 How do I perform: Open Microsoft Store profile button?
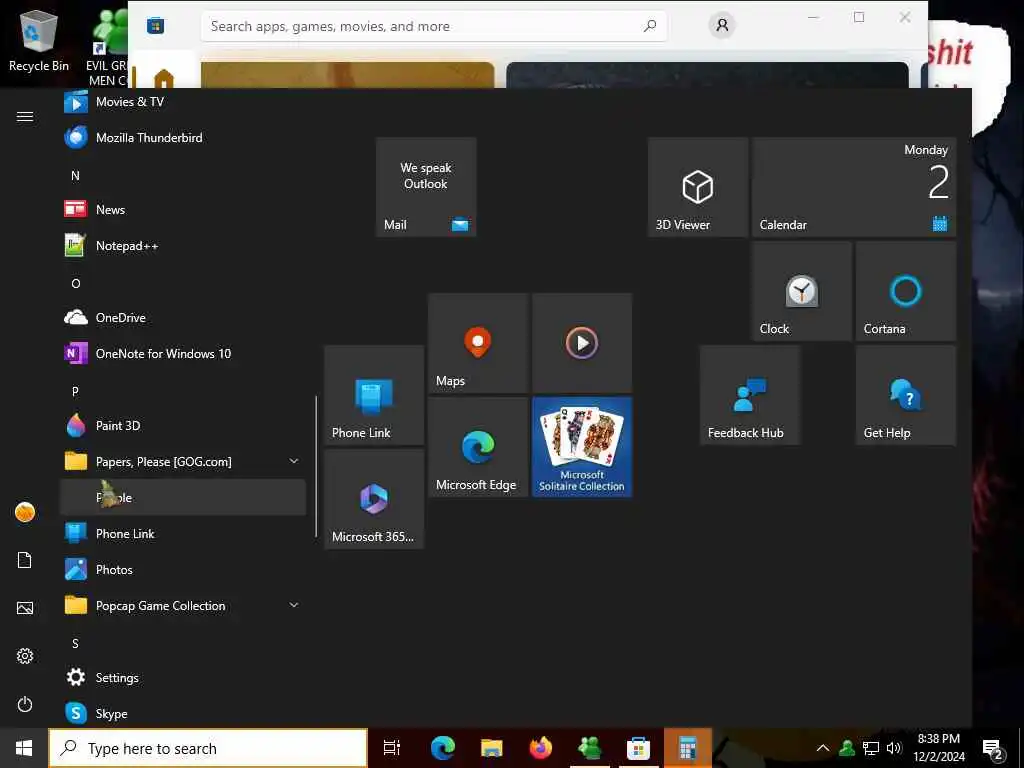pos(722,25)
